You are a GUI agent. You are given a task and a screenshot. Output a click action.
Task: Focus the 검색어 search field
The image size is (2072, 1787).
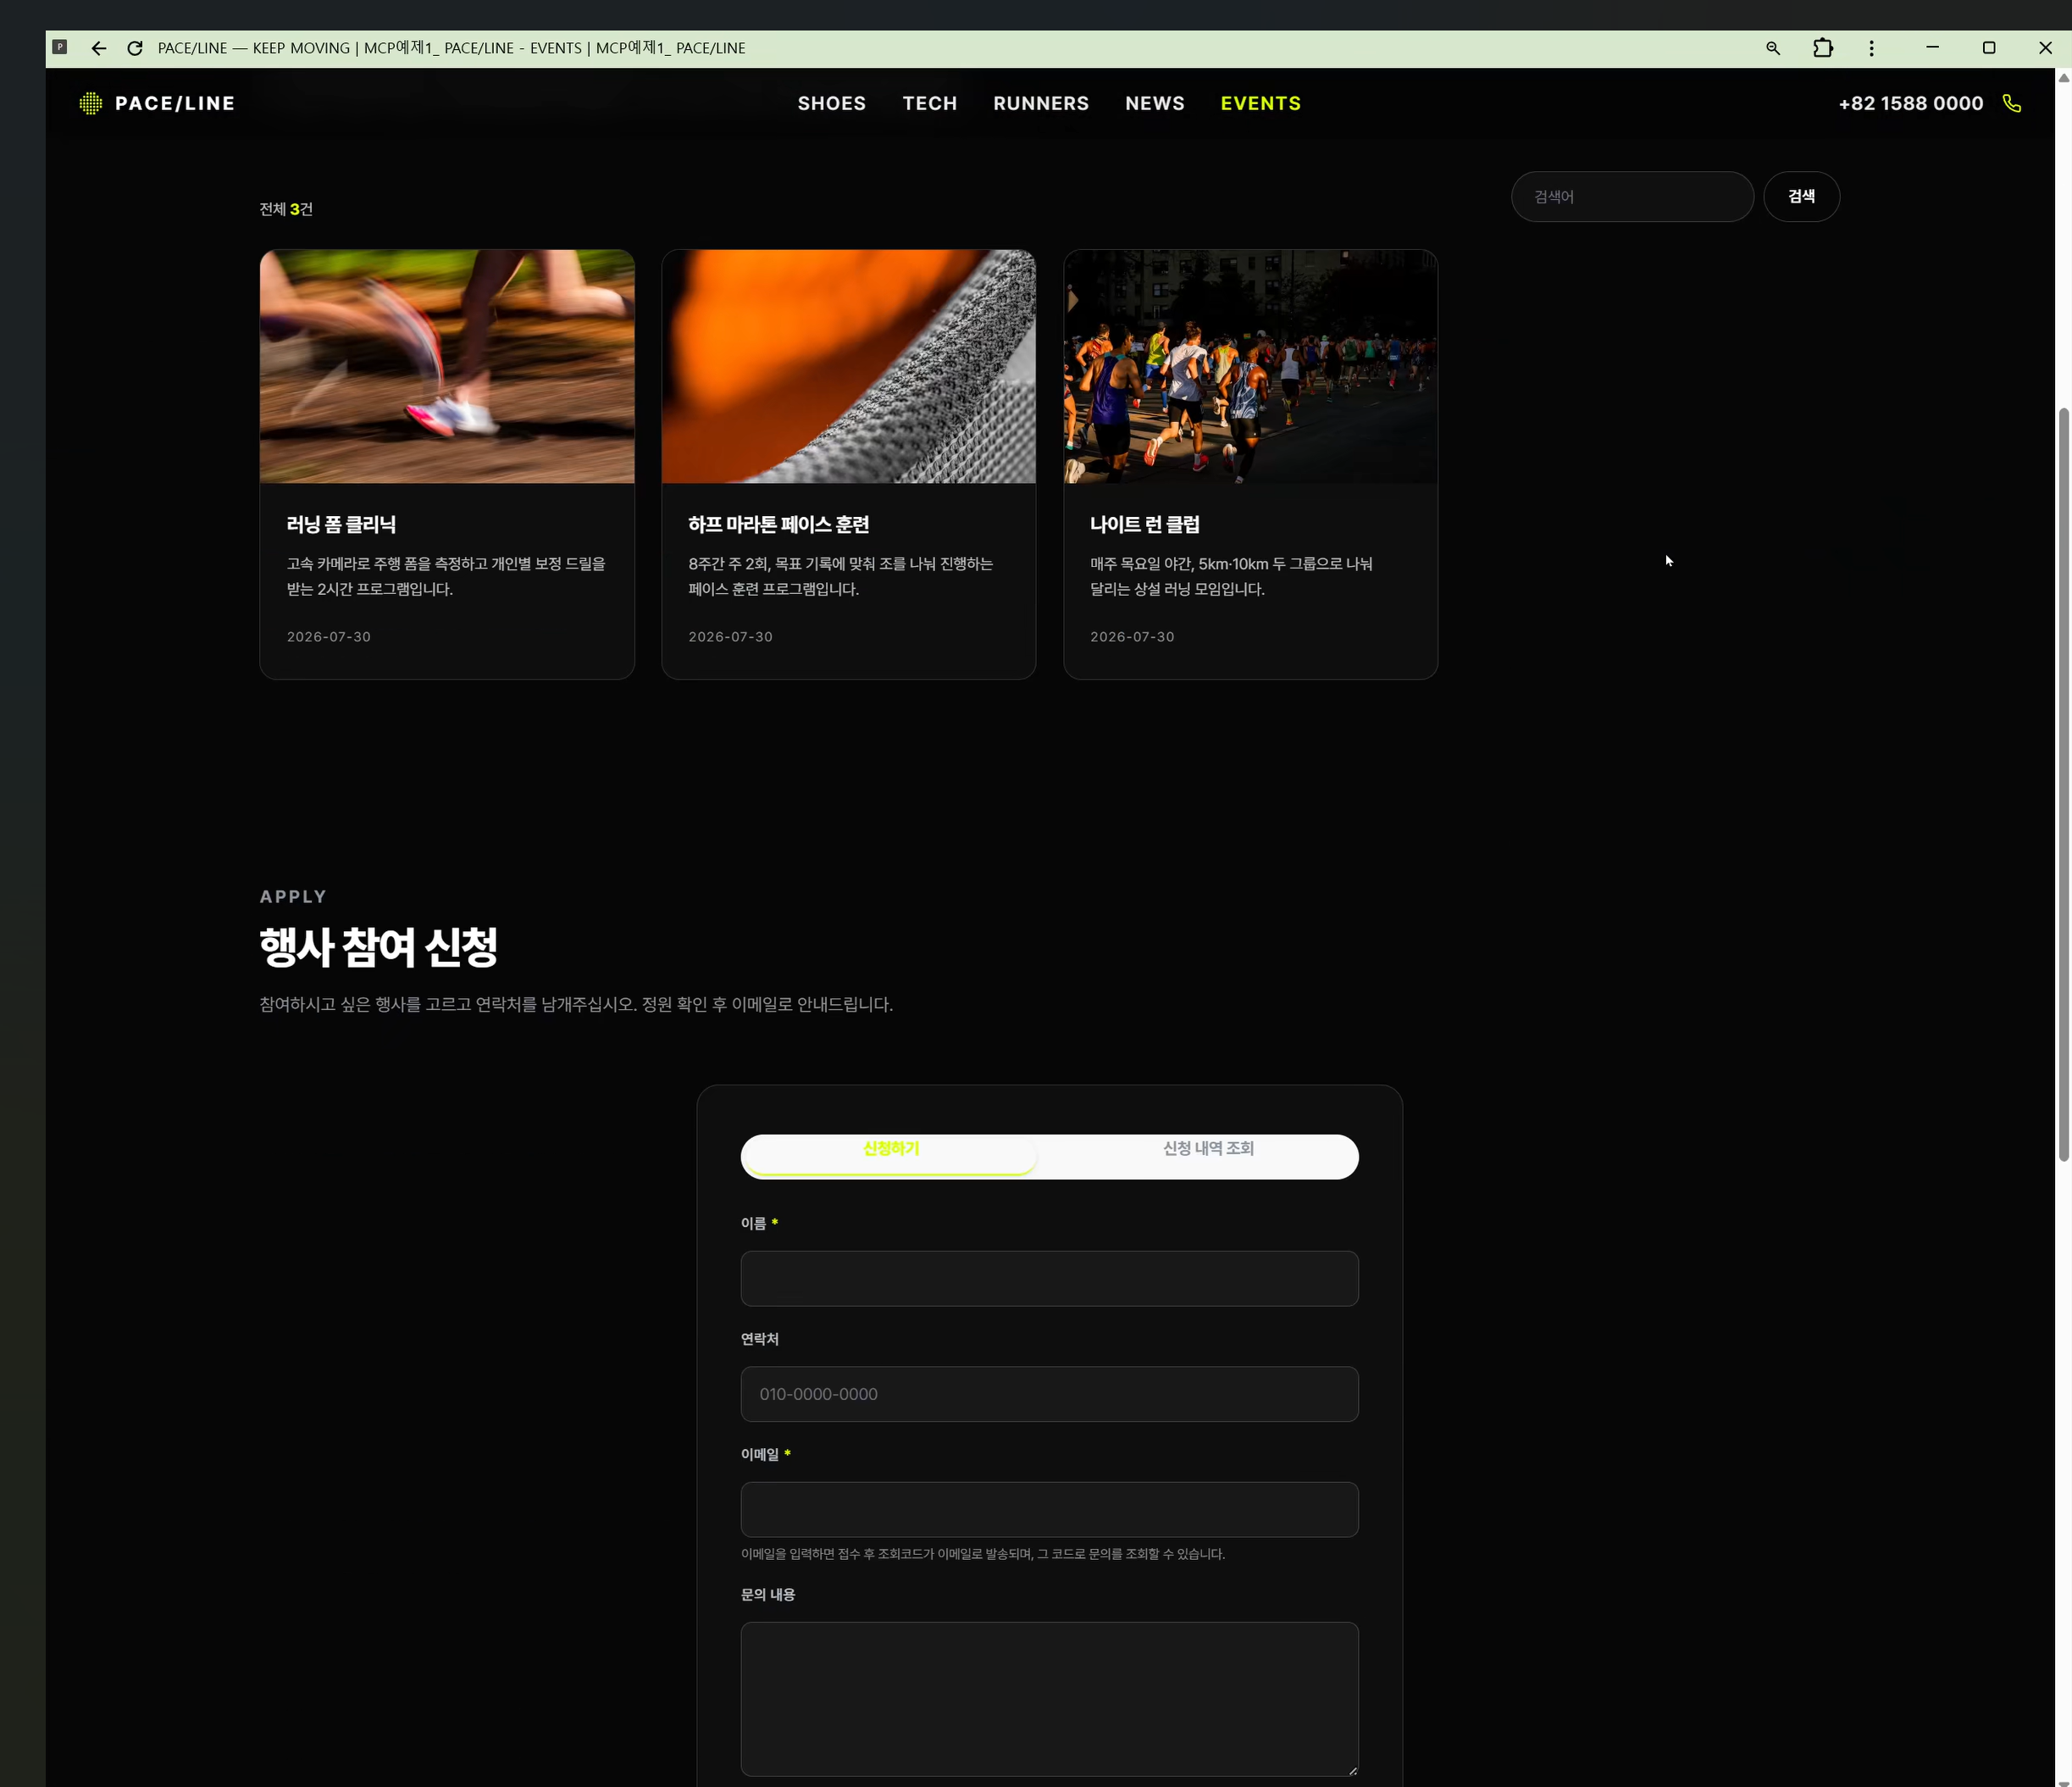click(x=1631, y=196)
